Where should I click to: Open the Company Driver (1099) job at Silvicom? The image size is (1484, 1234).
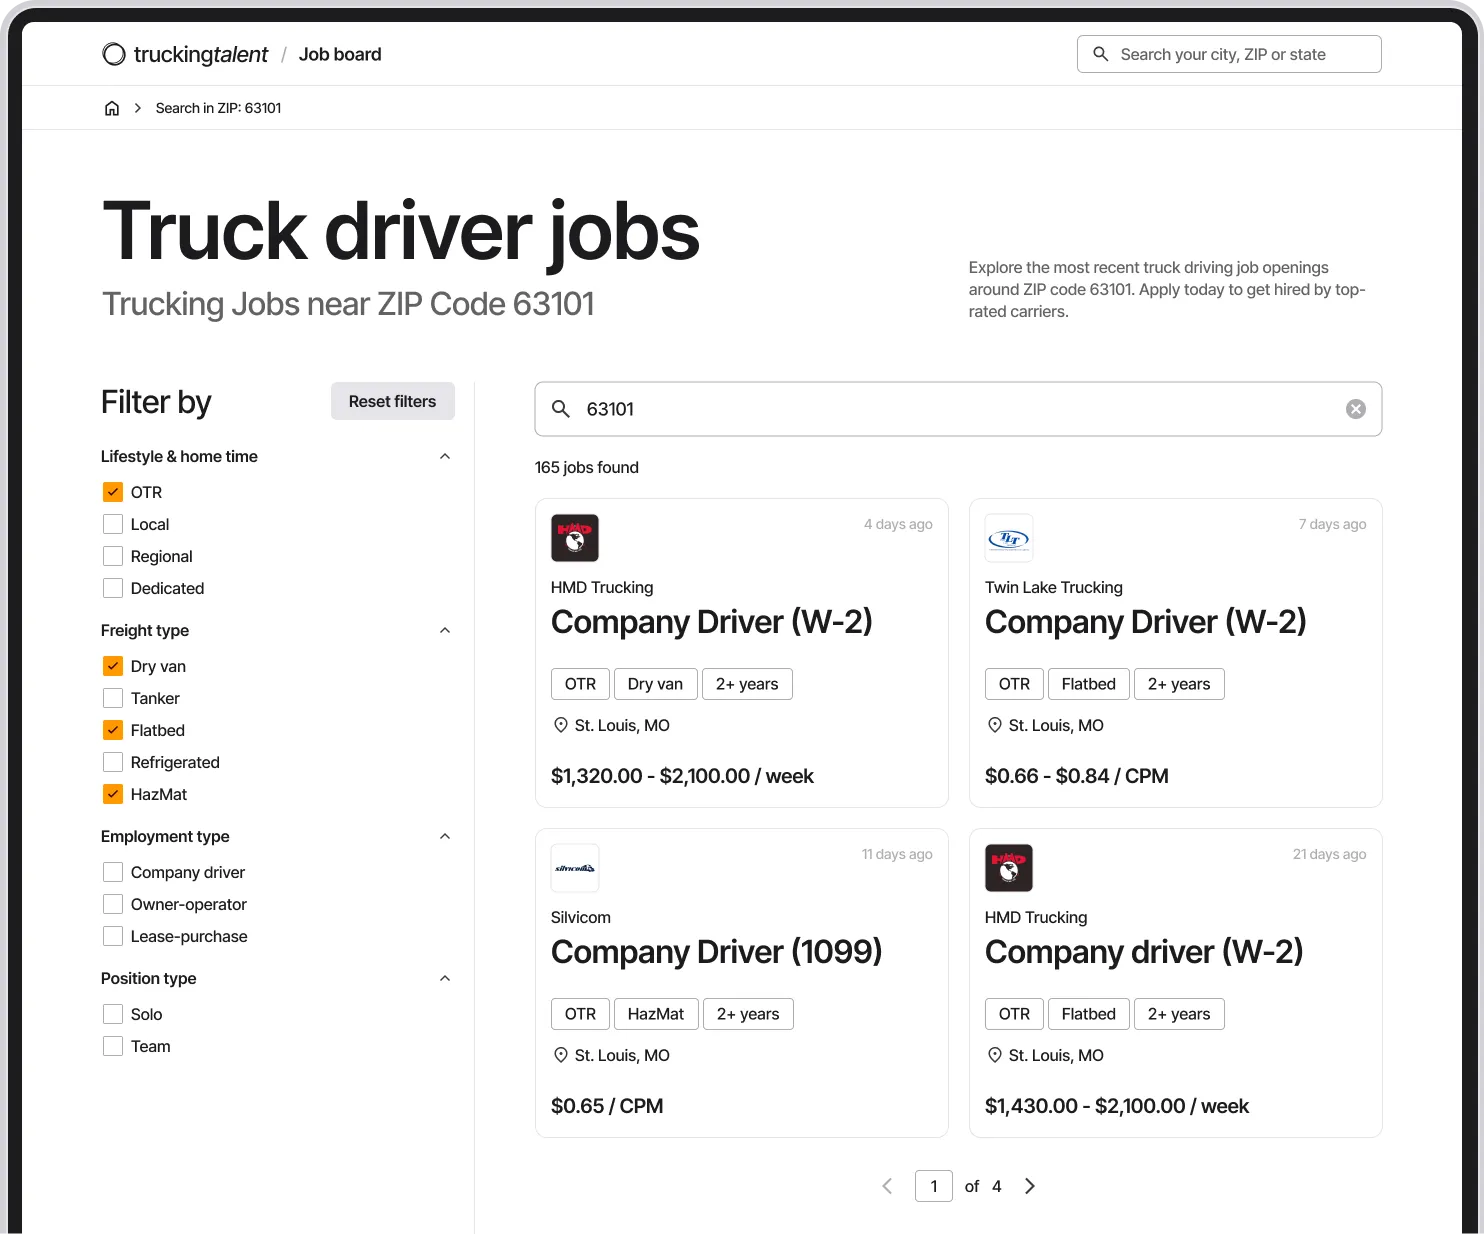[x=716, y=951]
